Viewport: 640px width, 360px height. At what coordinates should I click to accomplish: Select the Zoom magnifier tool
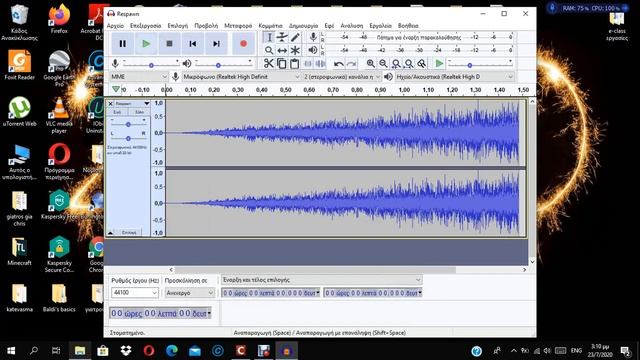tap(269, 51)
